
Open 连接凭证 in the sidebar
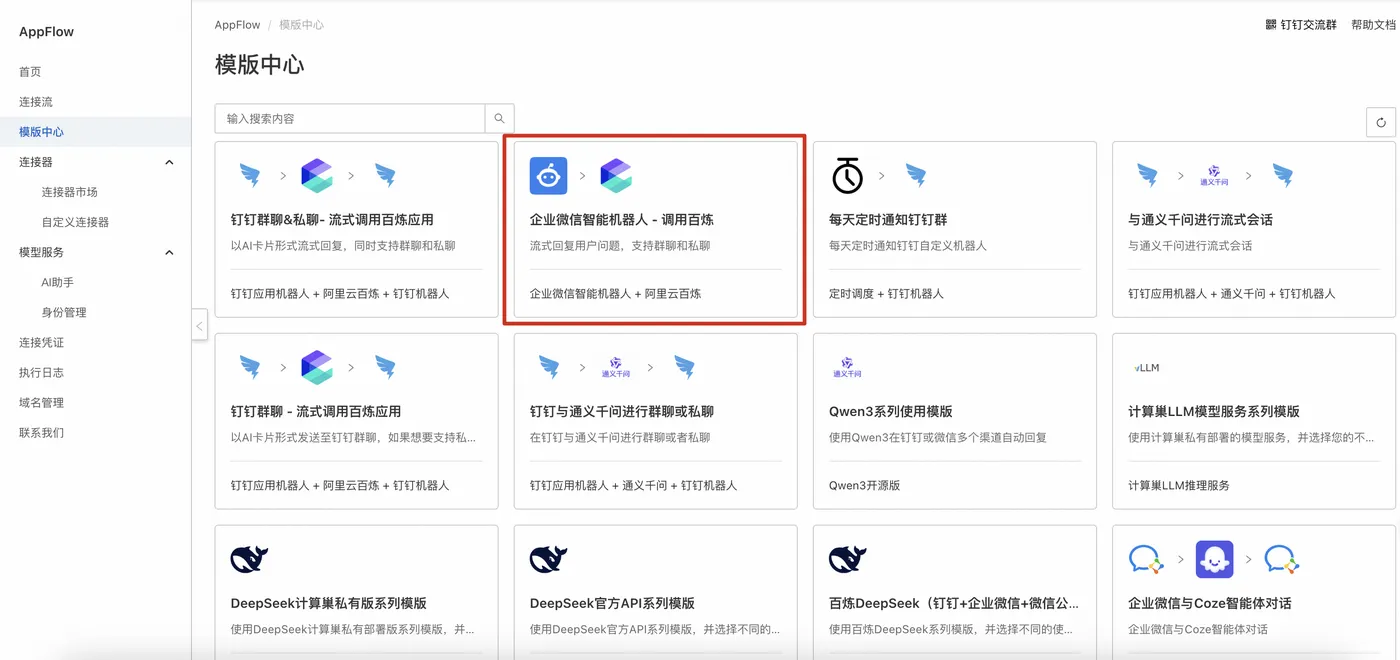42,342
